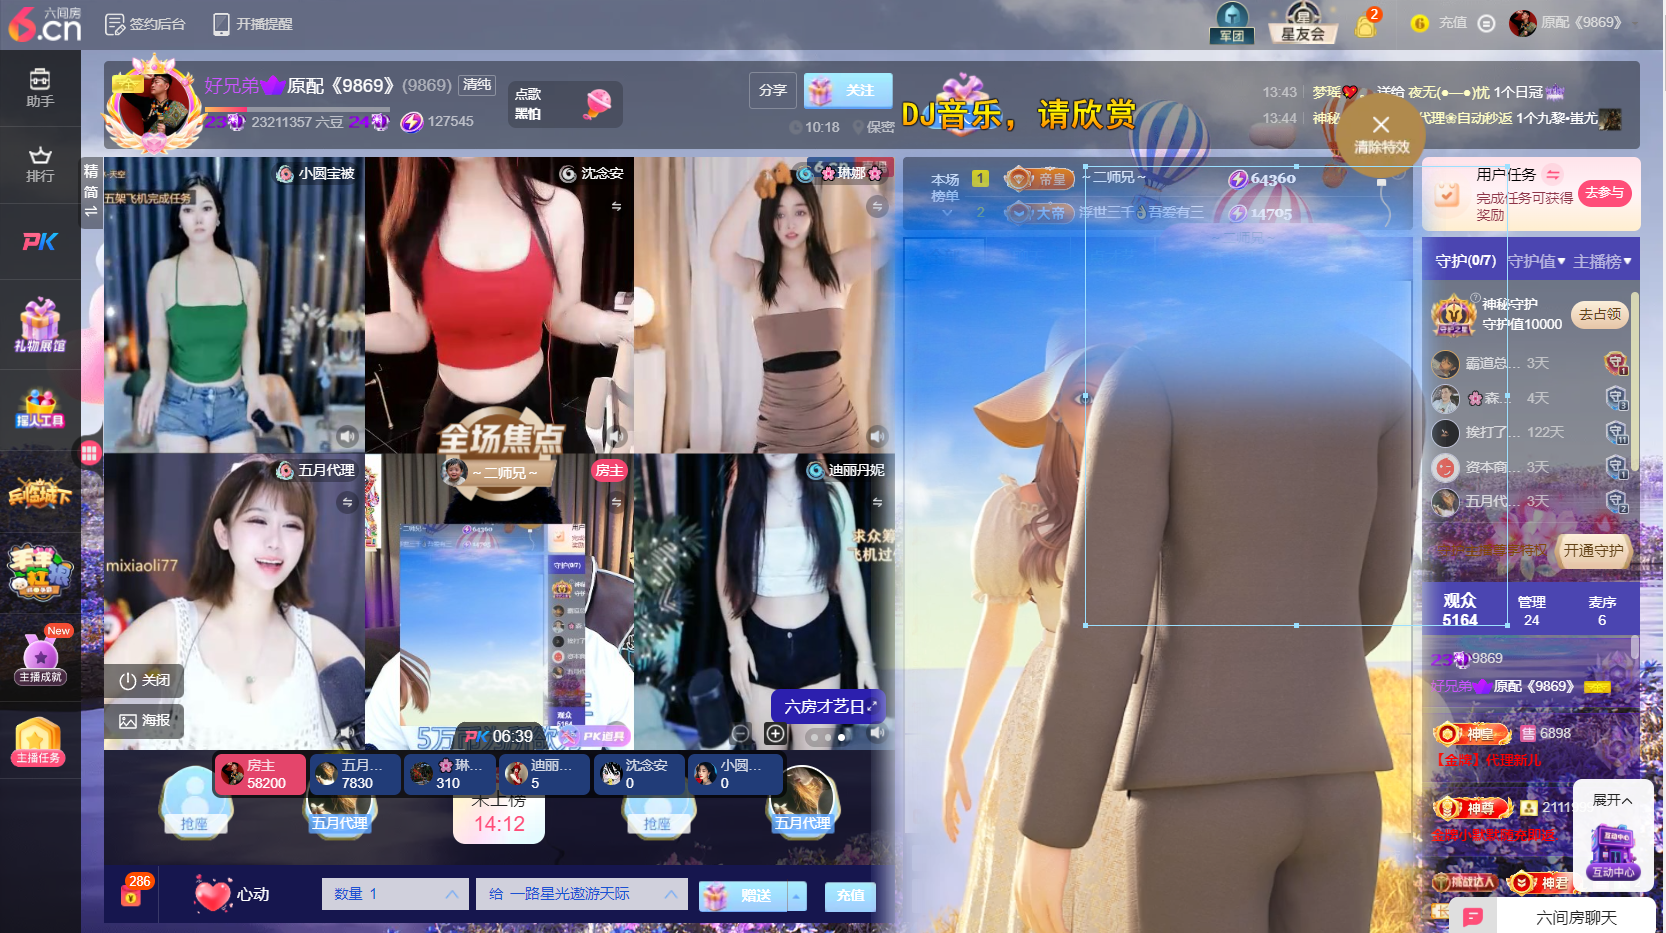
Task: Expand the 主播榜 dropdown
Action: tap(1602, 261)
